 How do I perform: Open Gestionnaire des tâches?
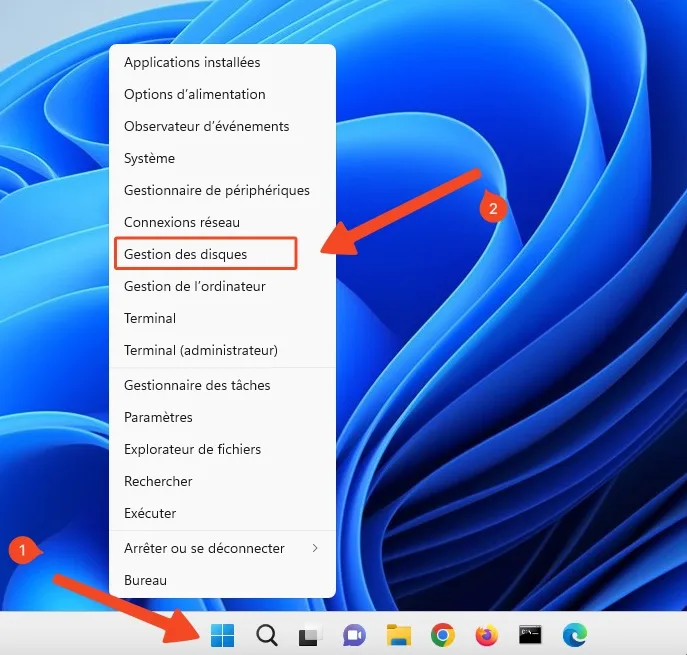pos(223,385)
